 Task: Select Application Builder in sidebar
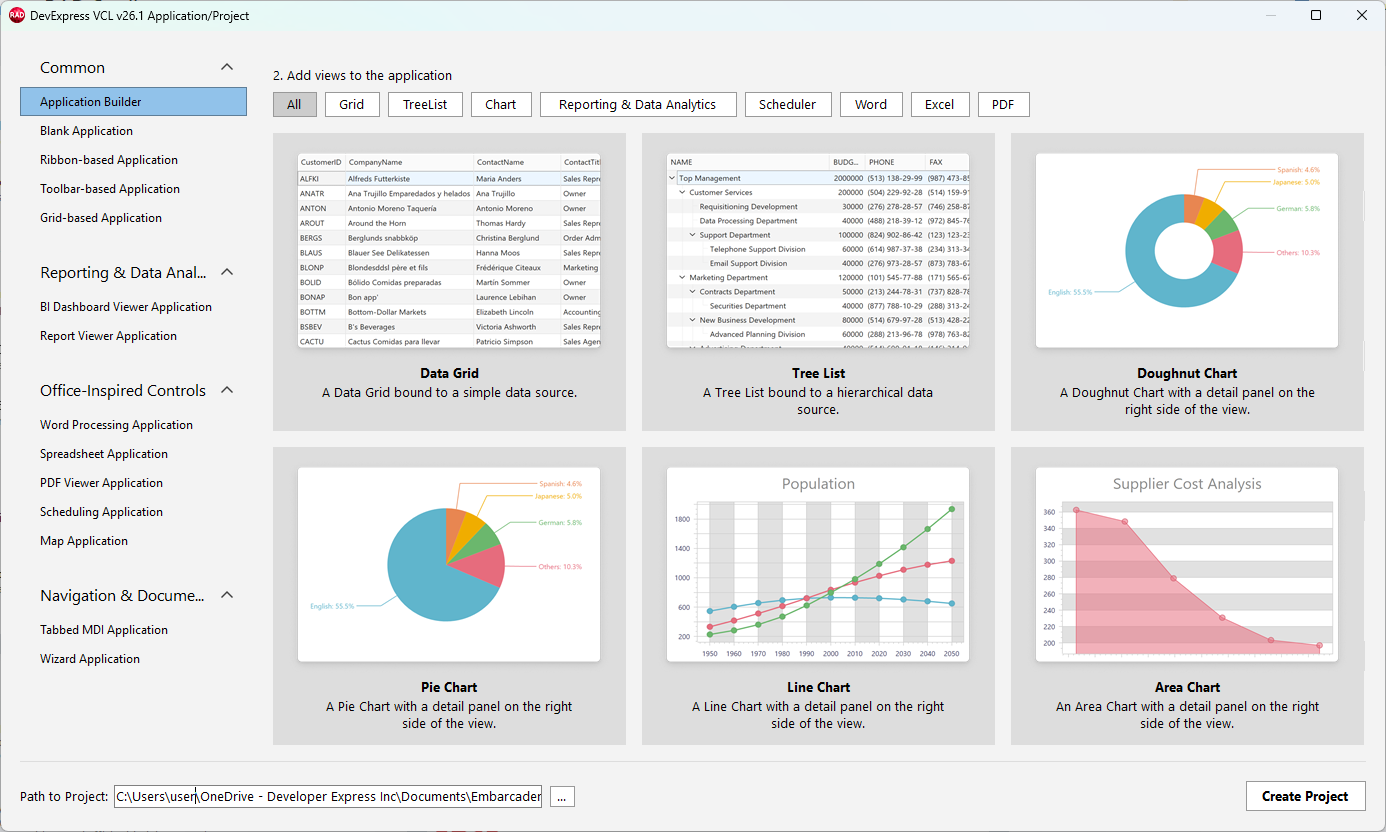pos(133,102)
